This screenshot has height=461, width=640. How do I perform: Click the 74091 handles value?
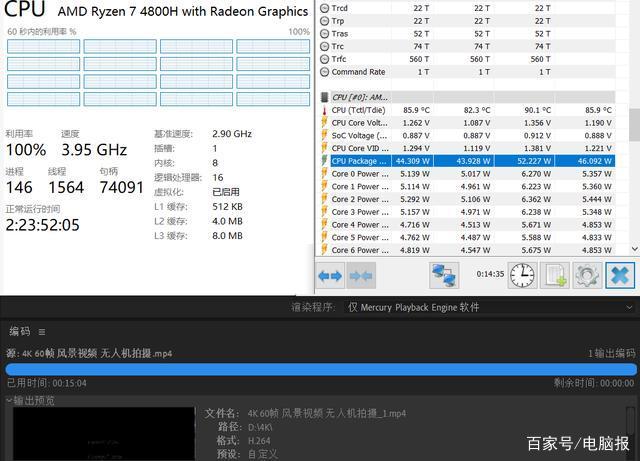tap(122, 187)
